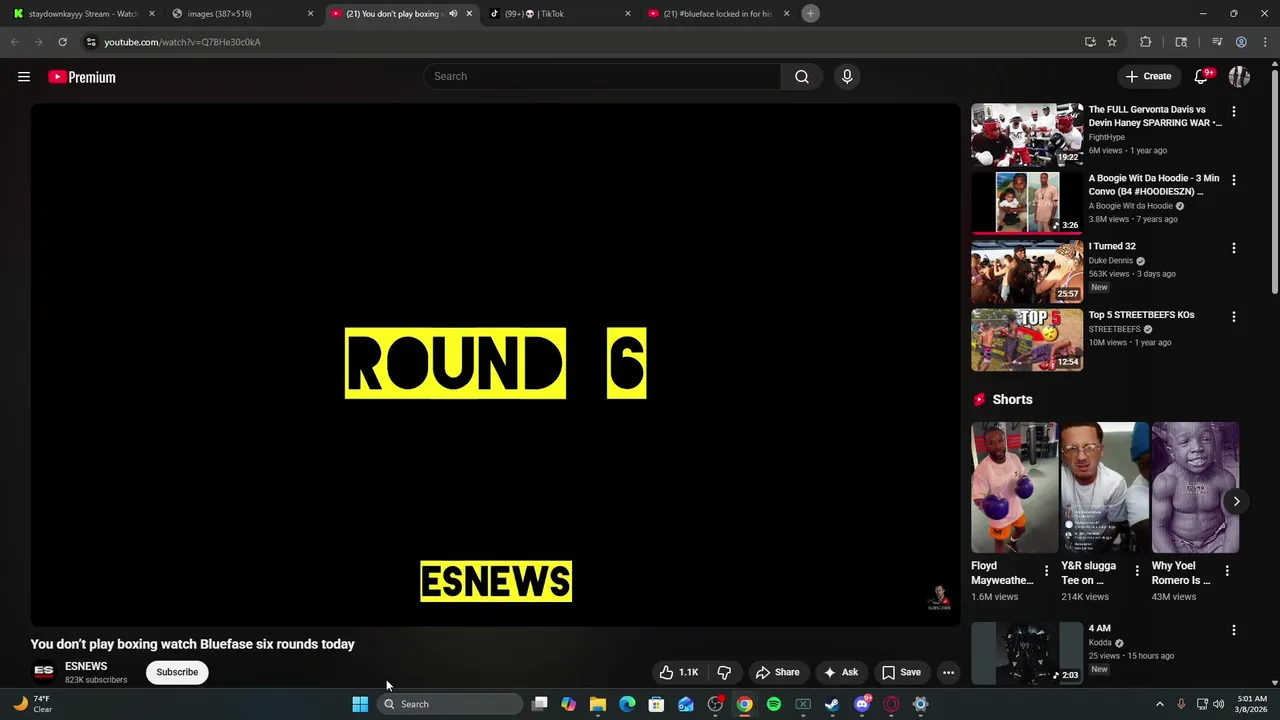Click the video player showing ROUND 6
The image size is (1280, 720).
tap(495, 365)
